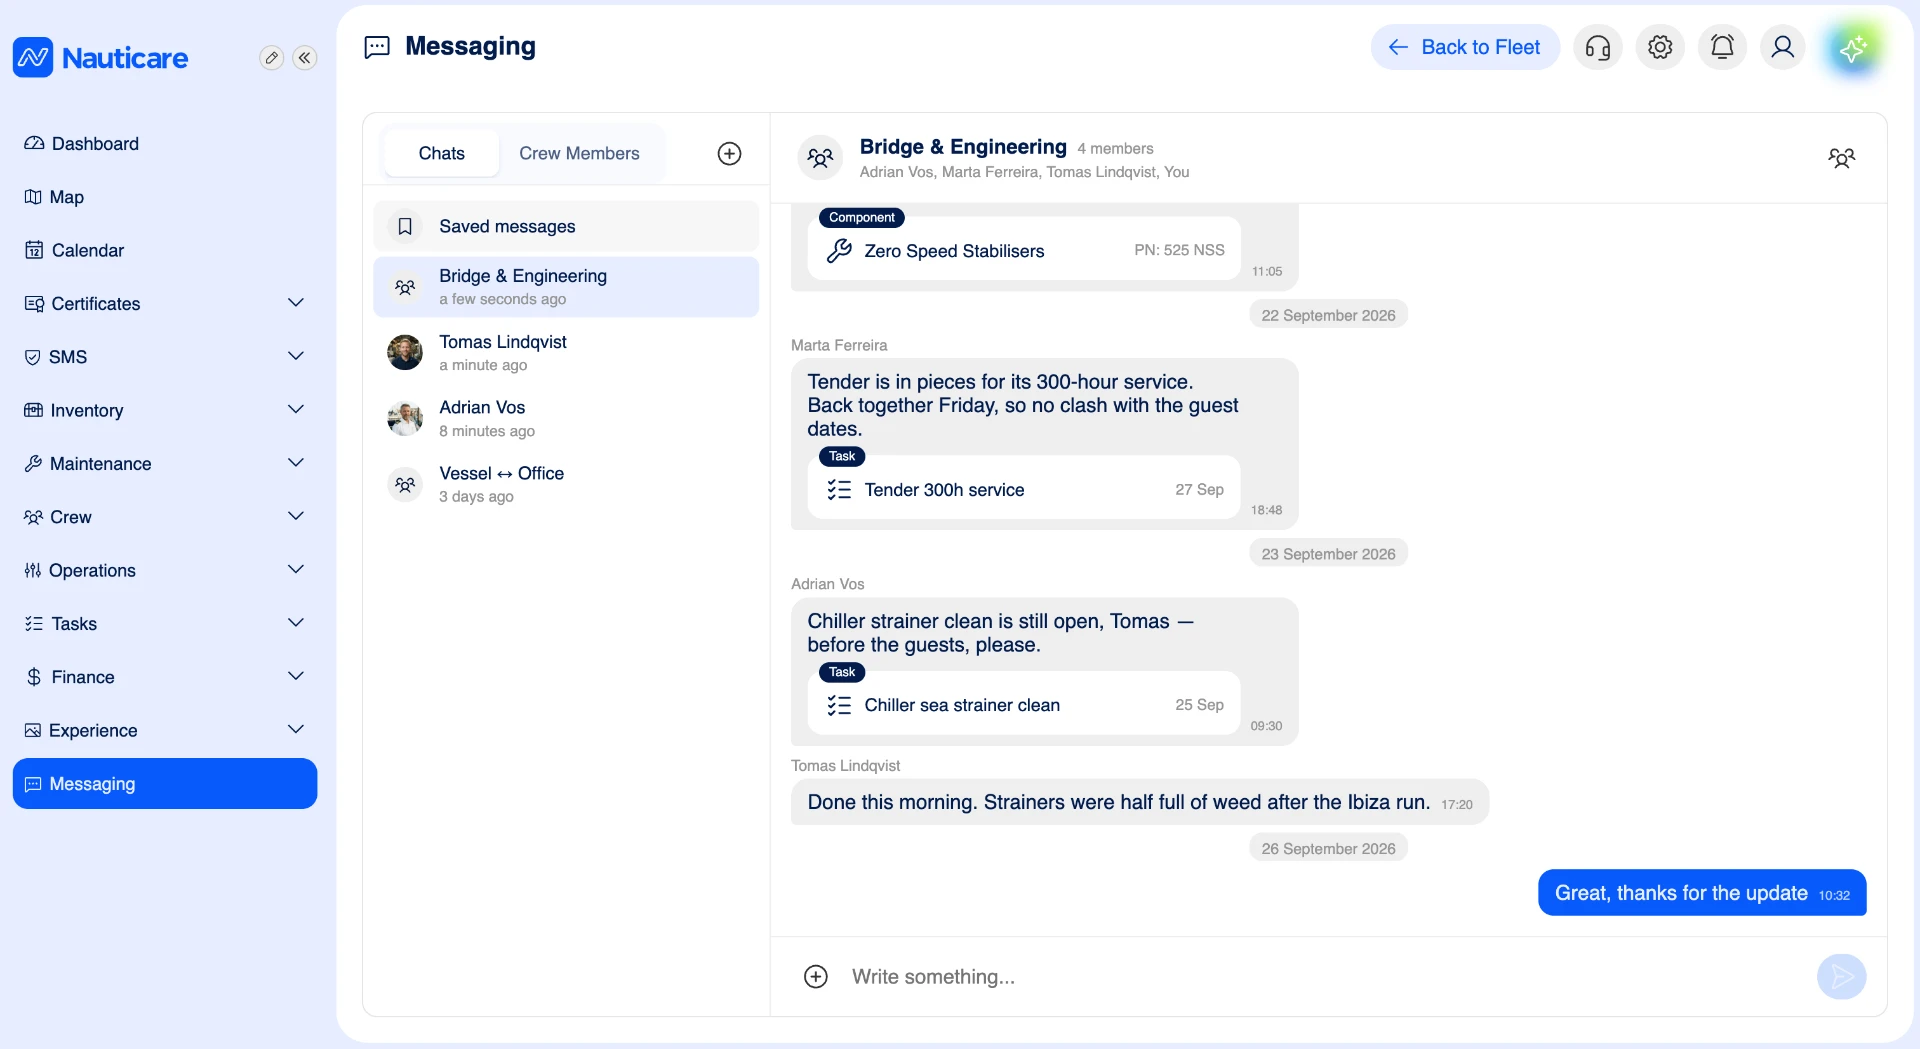
Task: Open Calendar in the sidebar
Action: click(x=165, y=250)
